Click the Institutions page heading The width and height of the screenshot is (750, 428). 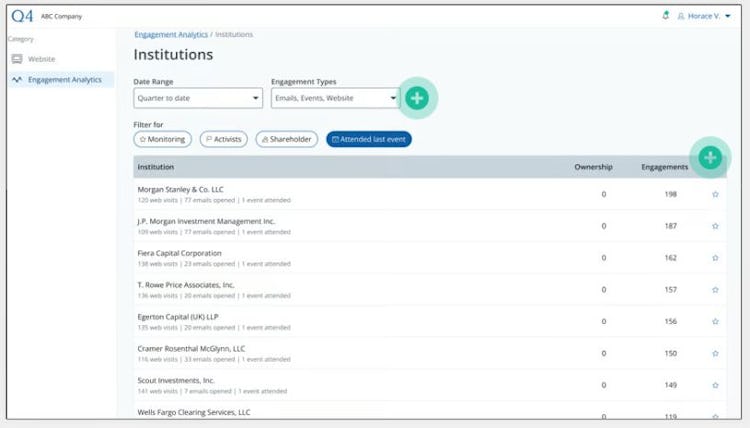point(173,55)
